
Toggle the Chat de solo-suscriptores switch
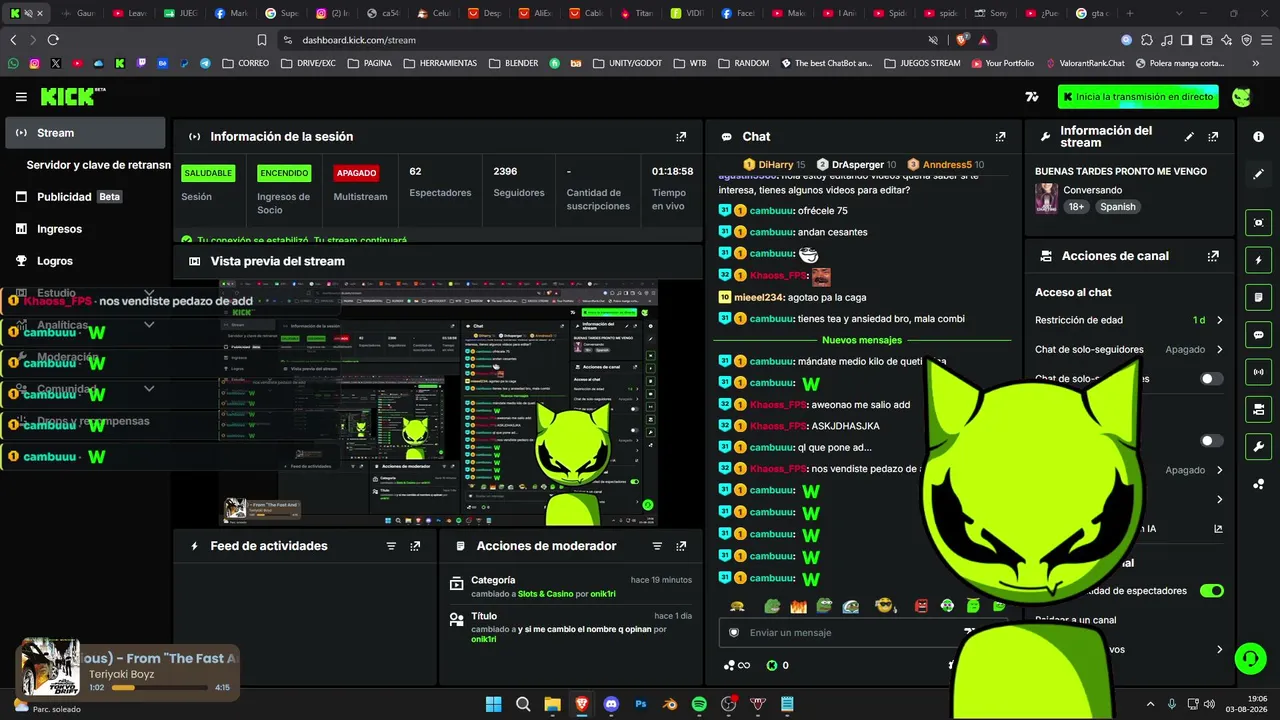[1211, 379]
